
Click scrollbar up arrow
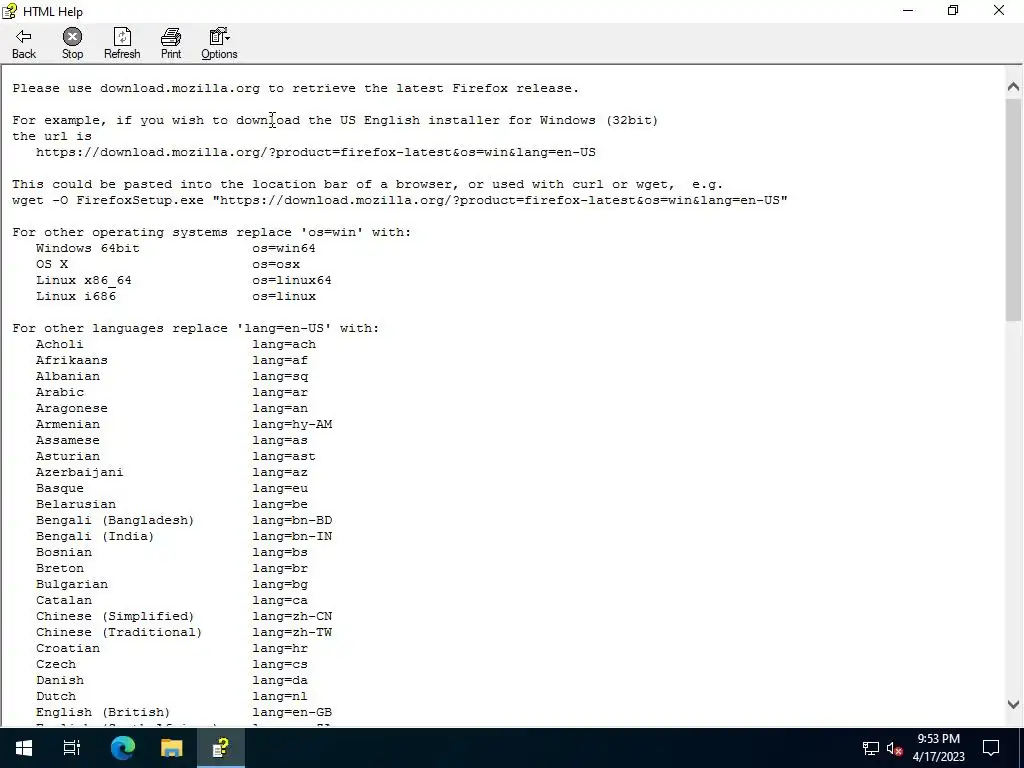[1014, 86]
